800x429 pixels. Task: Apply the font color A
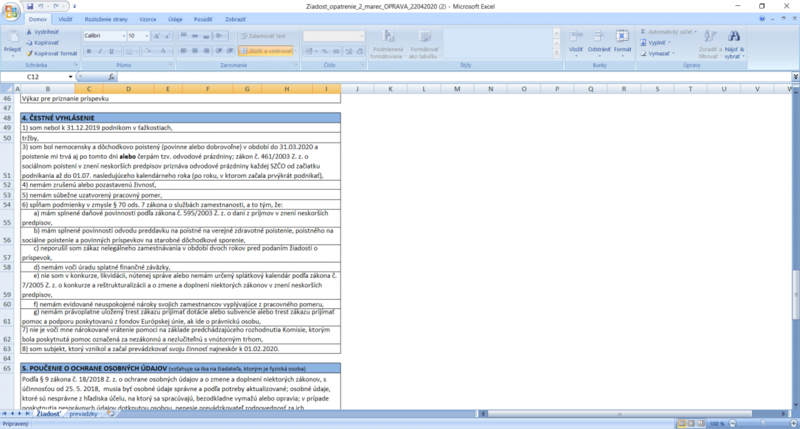pyautogui.click(x=163, y=51)
